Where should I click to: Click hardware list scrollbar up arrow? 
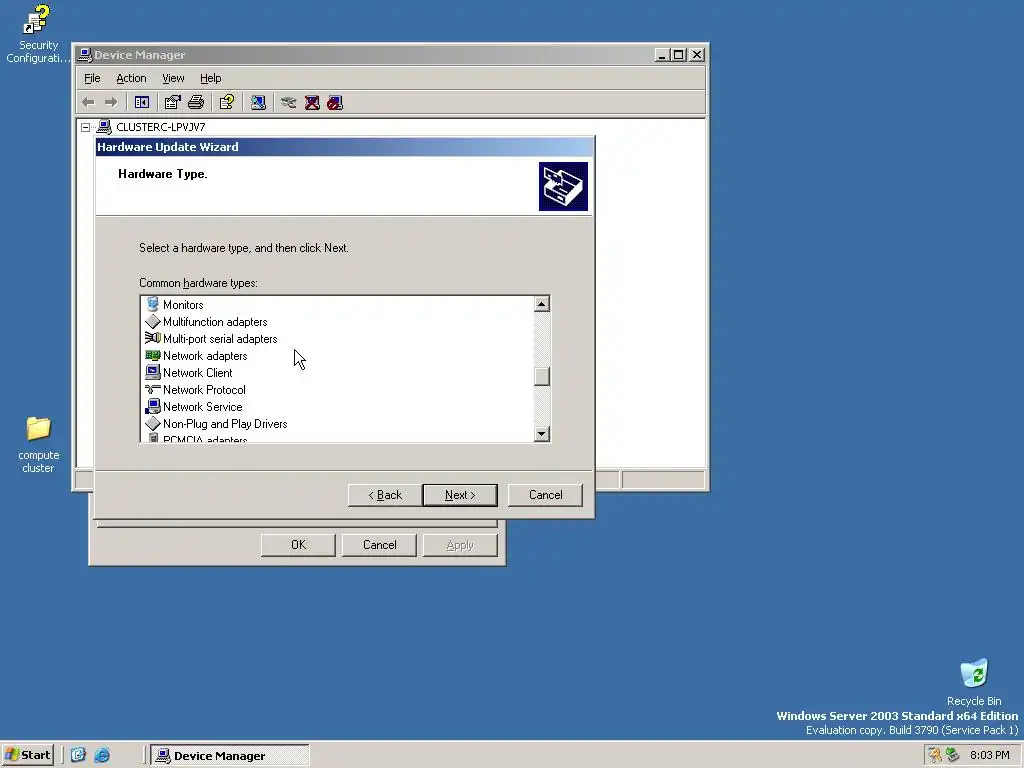coord(541,304)
